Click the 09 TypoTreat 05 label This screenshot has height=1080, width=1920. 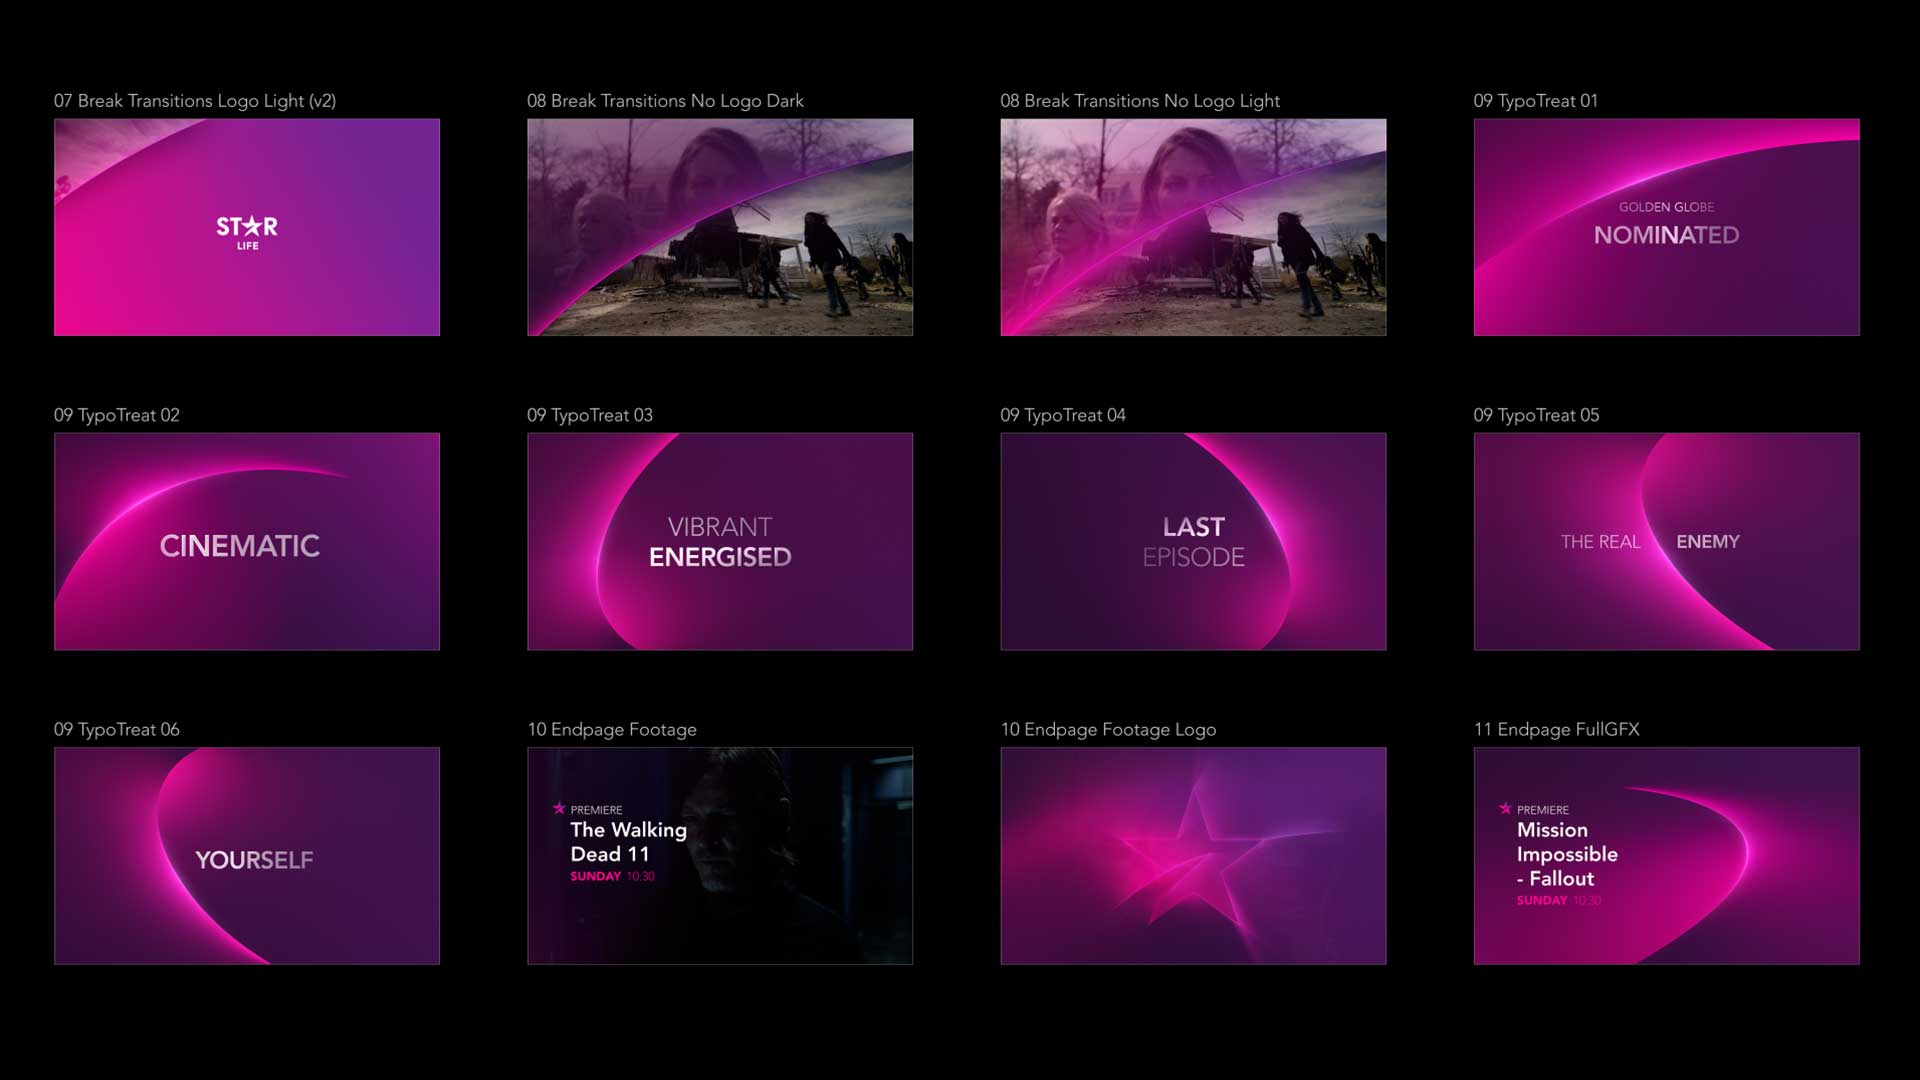coord(1535,415)
